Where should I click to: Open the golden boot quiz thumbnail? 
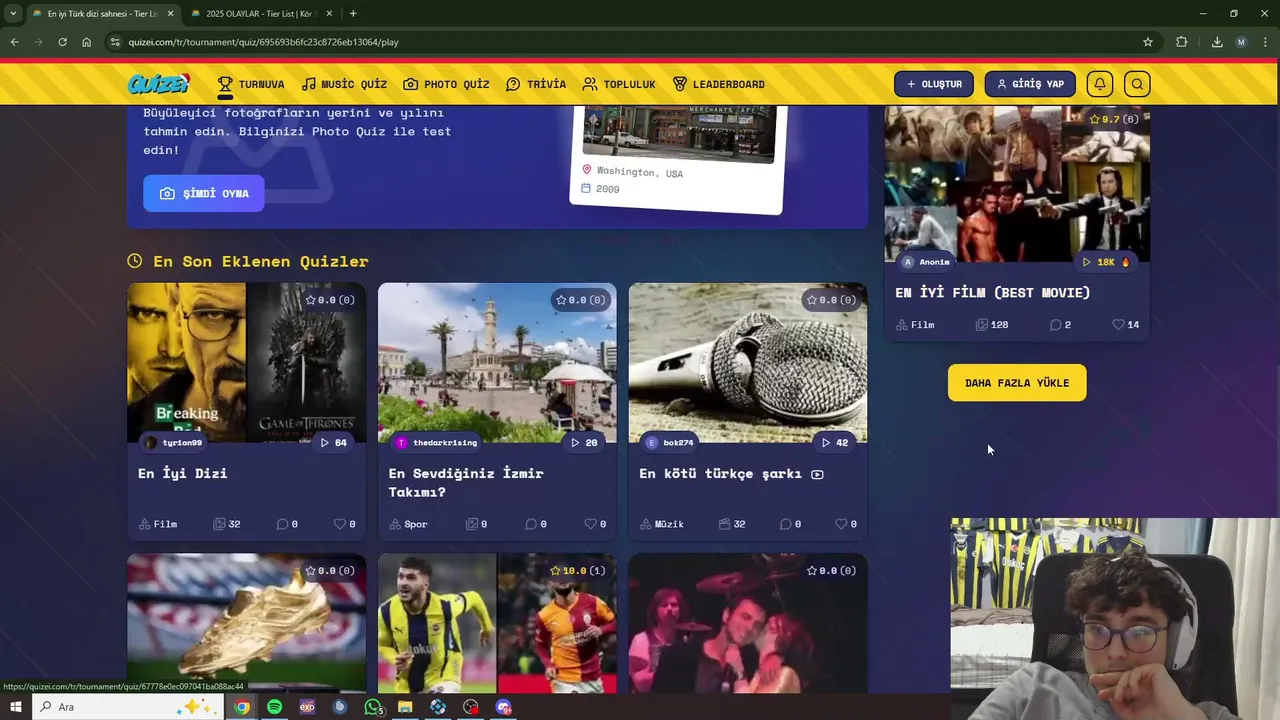tap(246, 623)
